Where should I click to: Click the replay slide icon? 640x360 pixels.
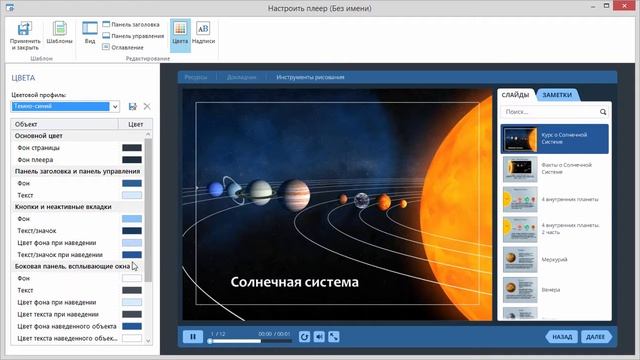click(x=304, y=337)
